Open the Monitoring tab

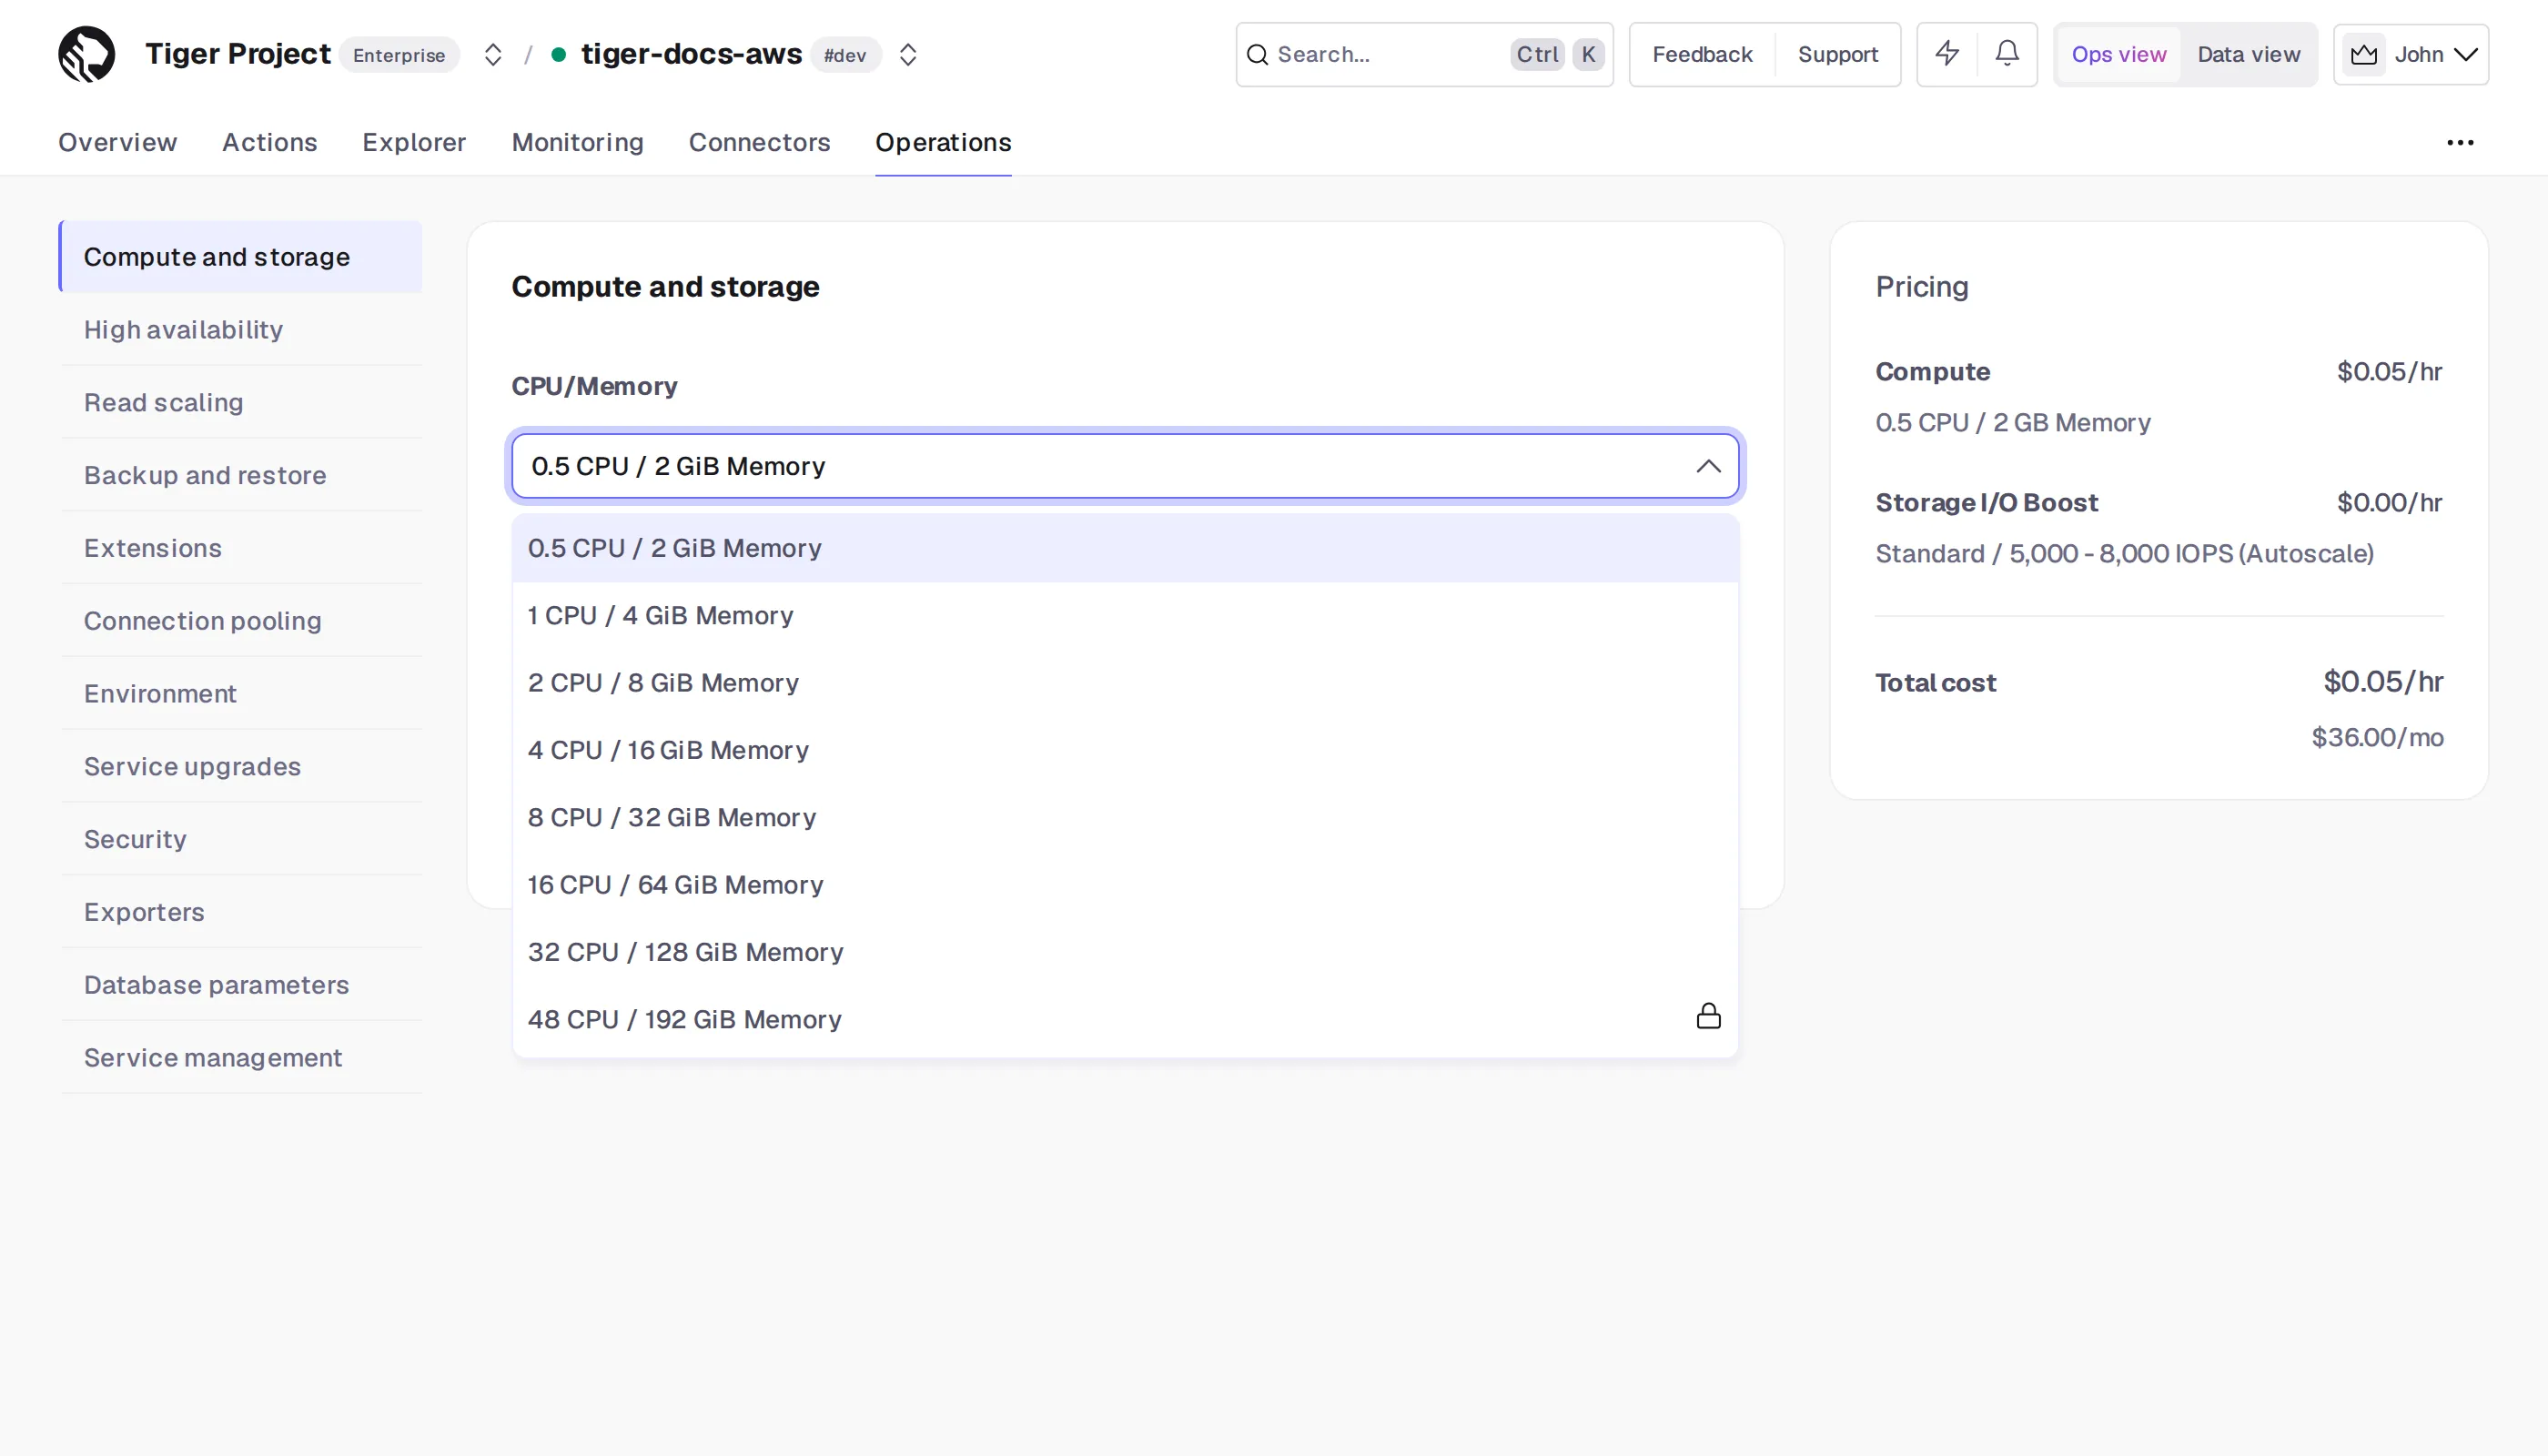point(578,143)
